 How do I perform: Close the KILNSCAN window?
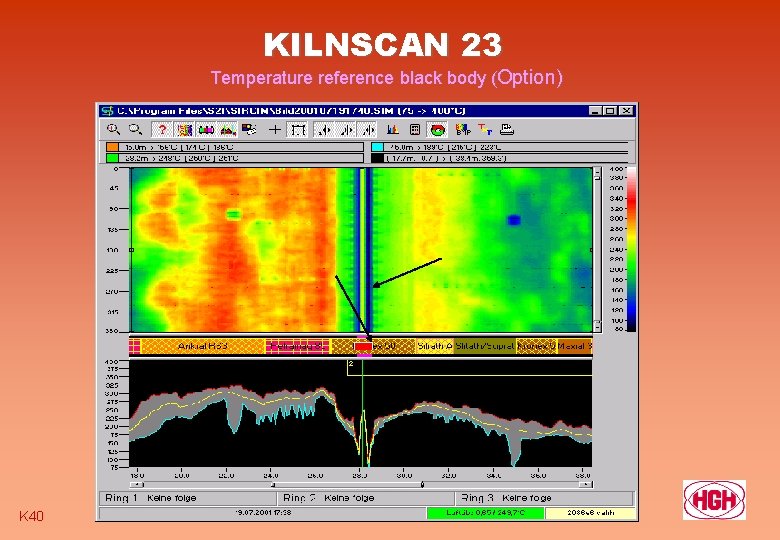tap(627, 111)
